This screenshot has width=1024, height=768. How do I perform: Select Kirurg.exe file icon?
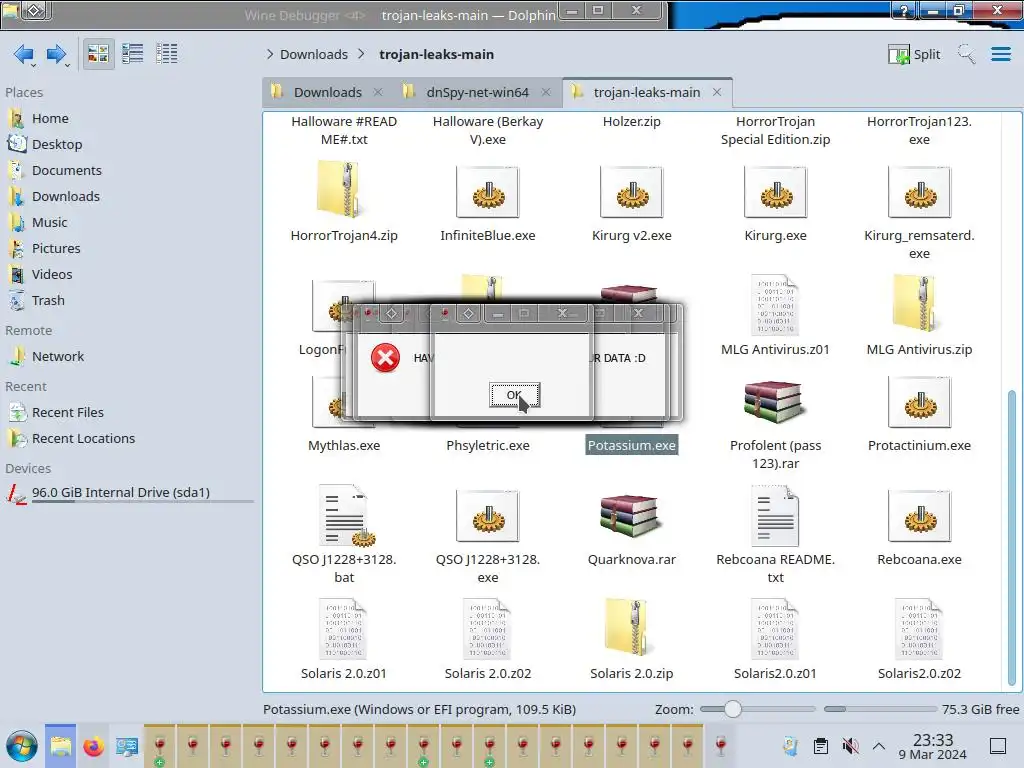(x=775, y=192)
